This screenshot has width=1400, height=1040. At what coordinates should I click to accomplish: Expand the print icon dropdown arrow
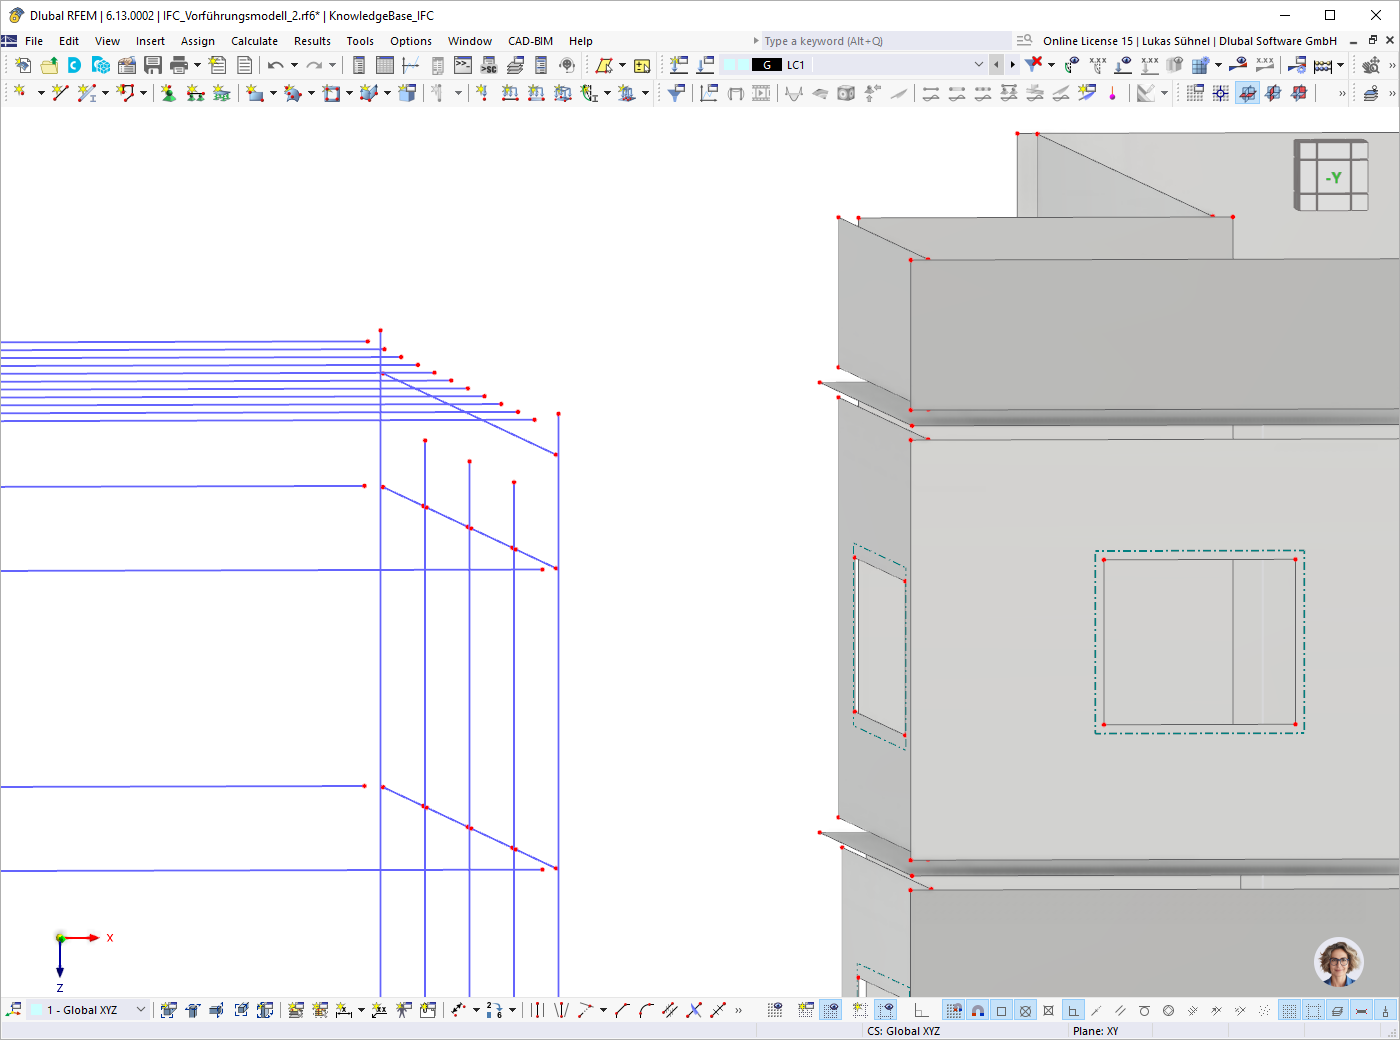click(x=197, y=65)
